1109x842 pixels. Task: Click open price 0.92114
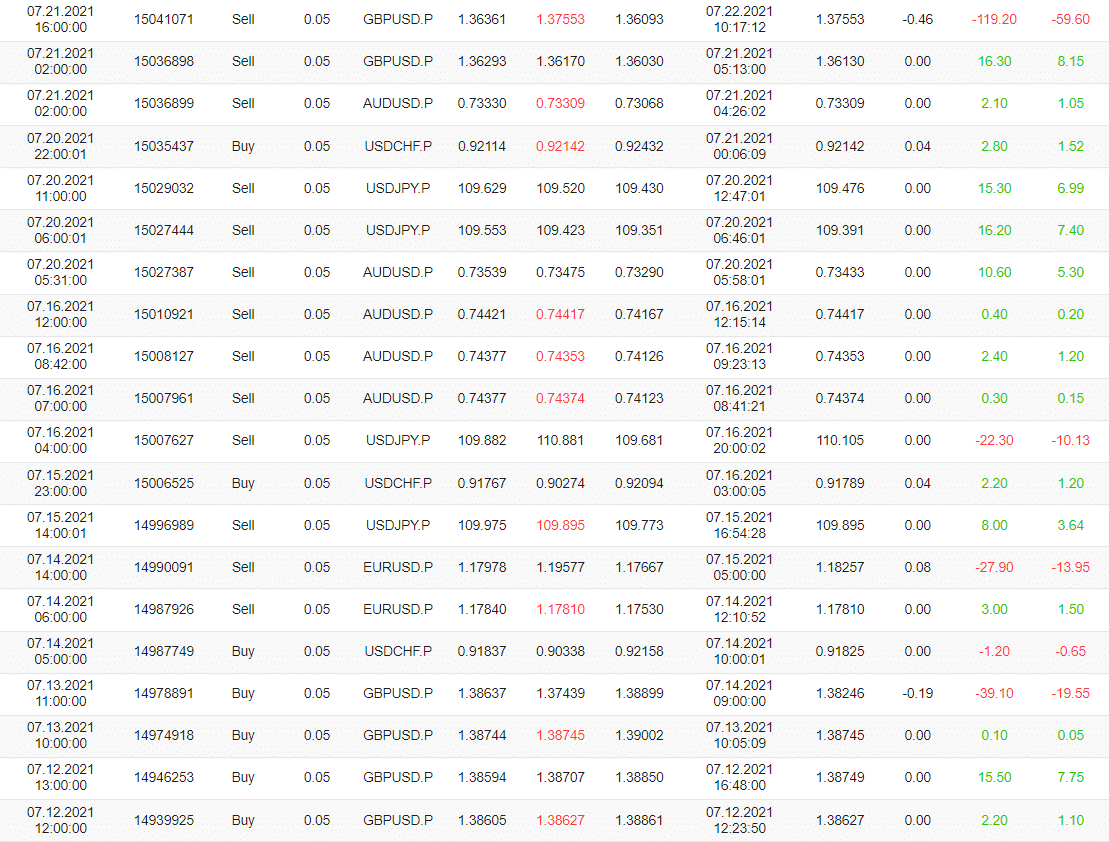pos(482,146)
